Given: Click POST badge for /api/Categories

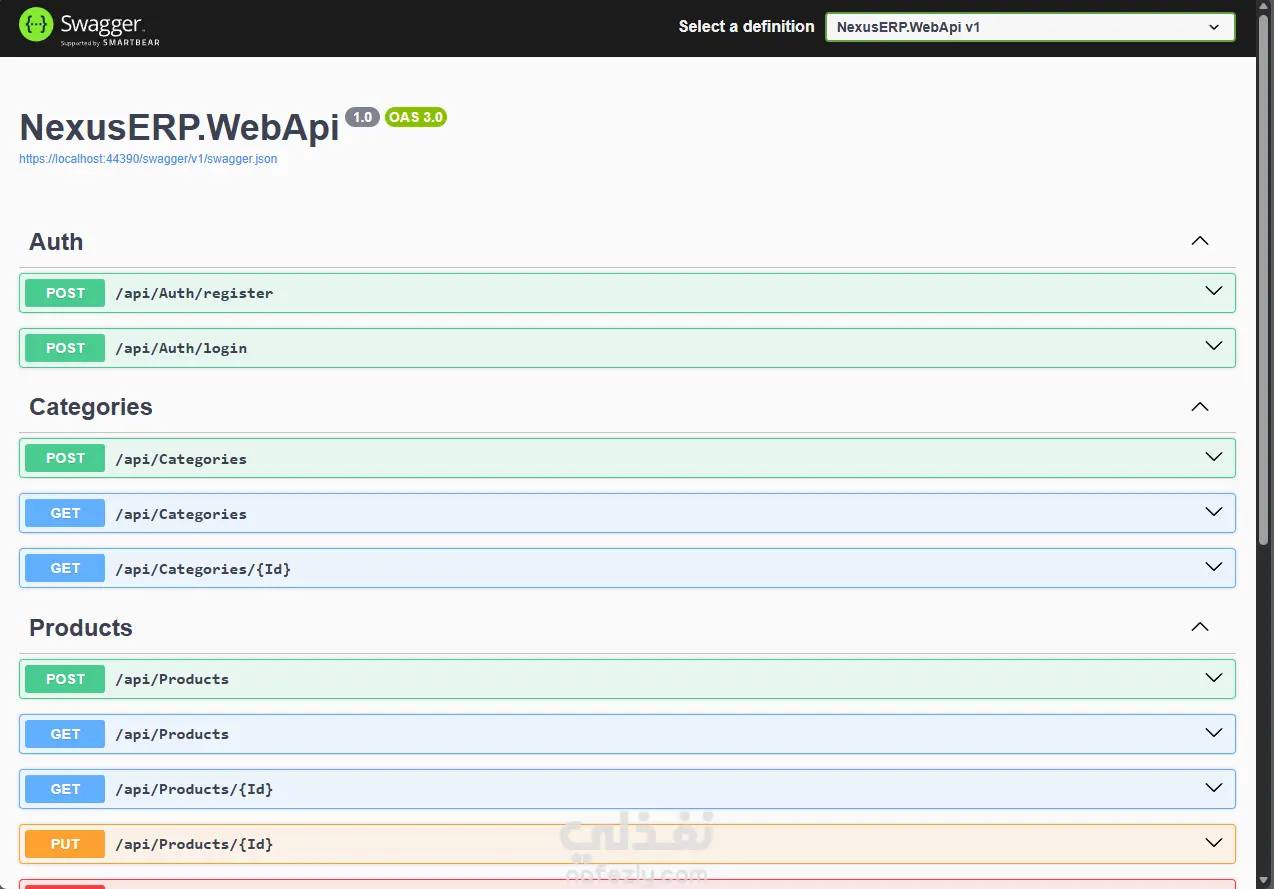Looking at the screenshot, I should [65, 458].
